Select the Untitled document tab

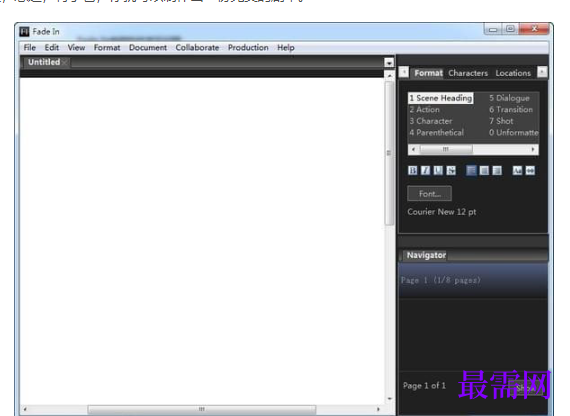(44, 62)
